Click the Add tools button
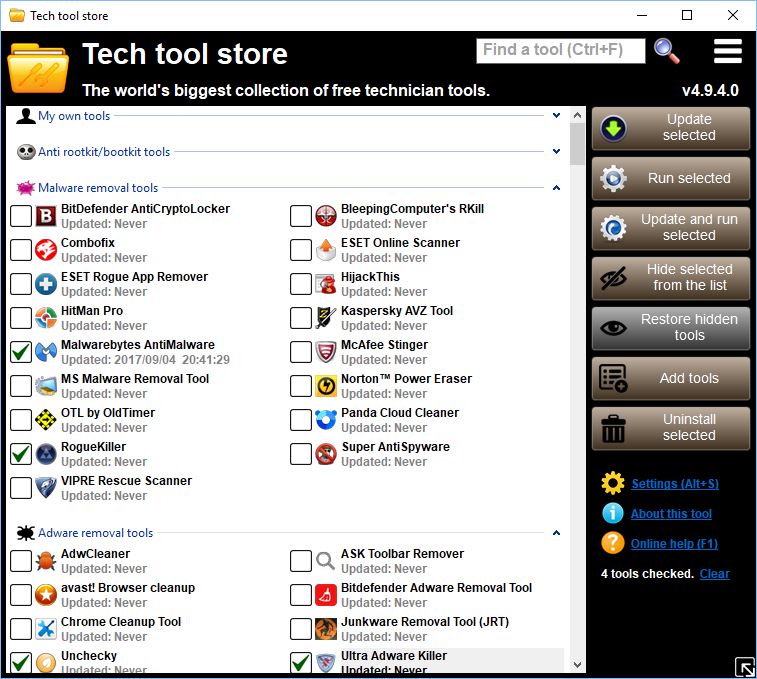Viewport: 757px width, 679px height. (x=671, y=378)
